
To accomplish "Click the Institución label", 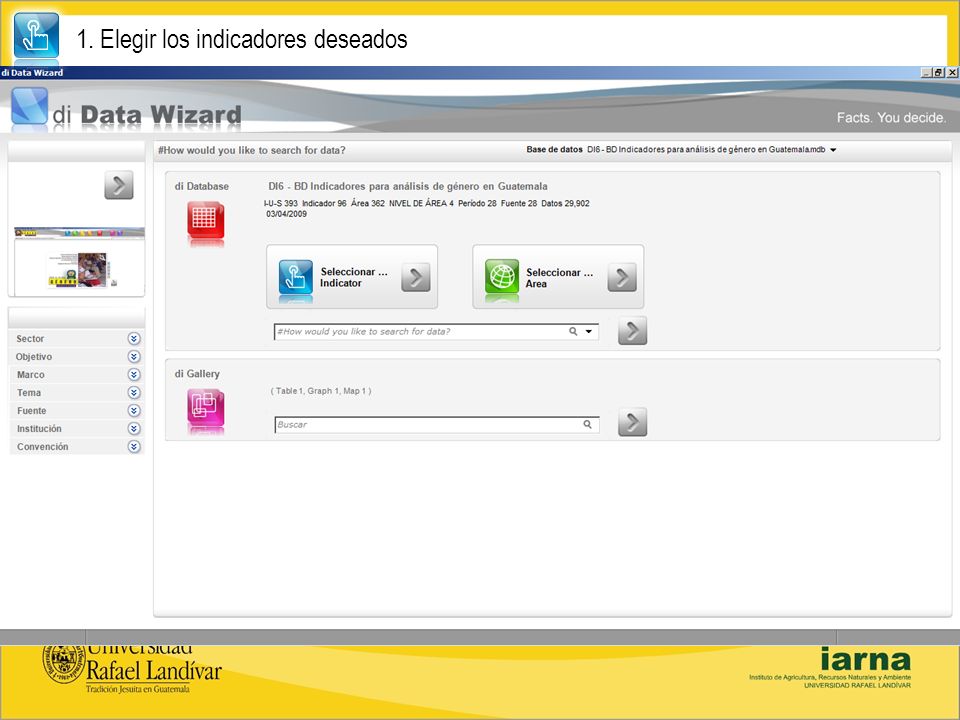I will 39,429.
